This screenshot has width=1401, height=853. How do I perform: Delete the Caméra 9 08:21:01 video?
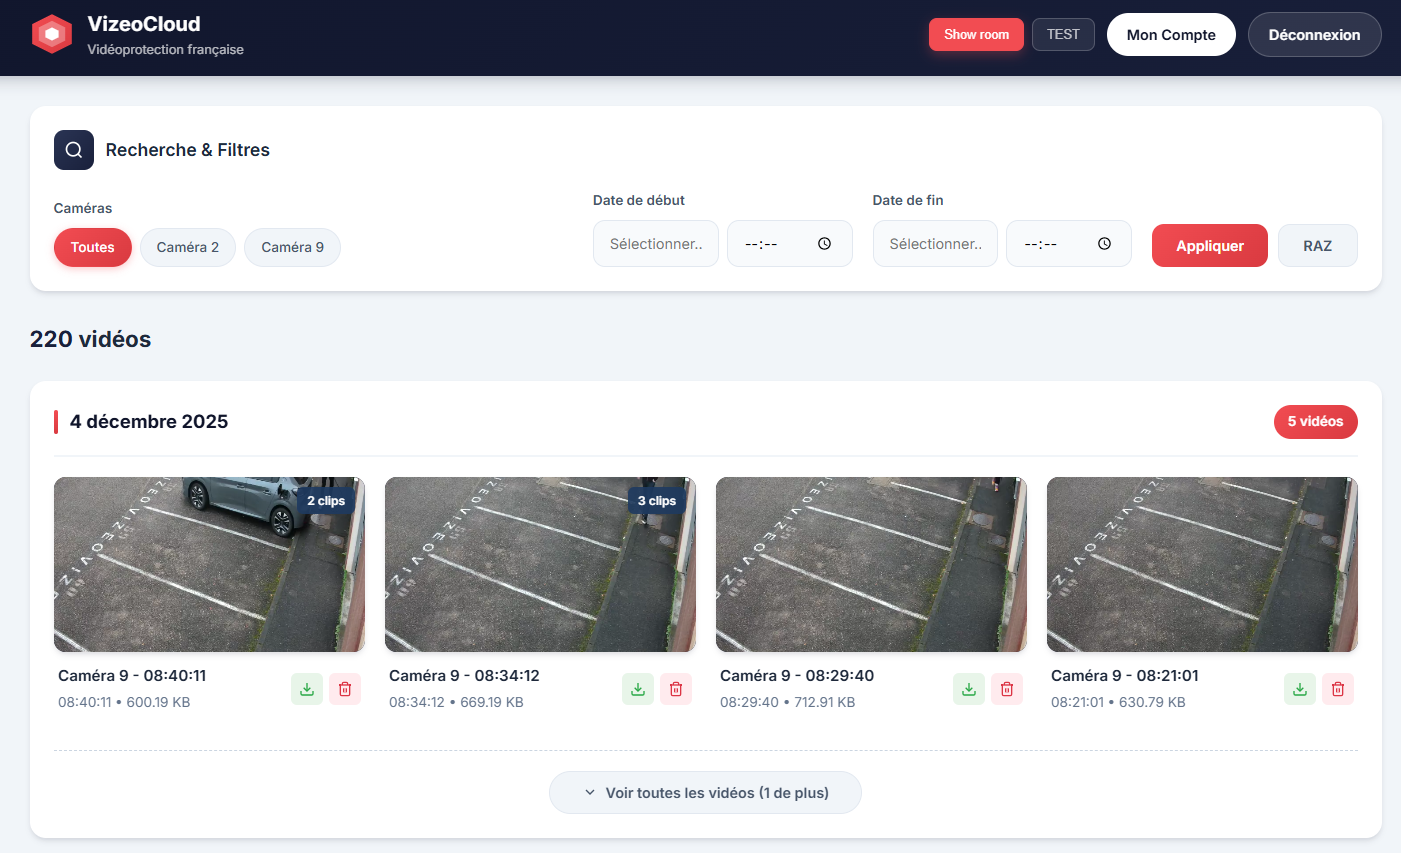tap(1338, 689)
